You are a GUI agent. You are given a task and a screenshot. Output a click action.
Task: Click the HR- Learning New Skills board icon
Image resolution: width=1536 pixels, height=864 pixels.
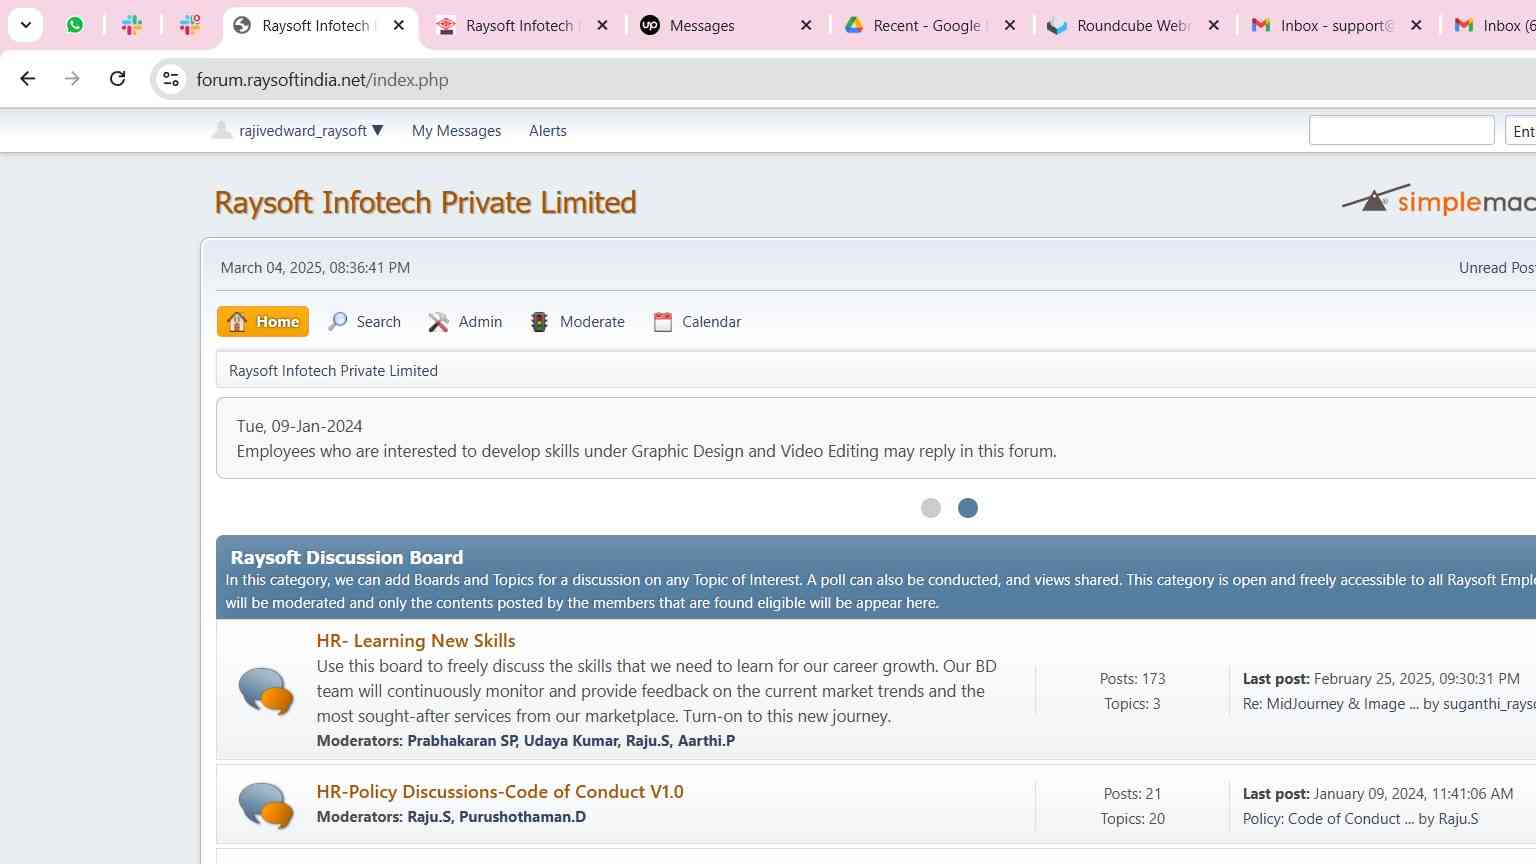[266, 690]
